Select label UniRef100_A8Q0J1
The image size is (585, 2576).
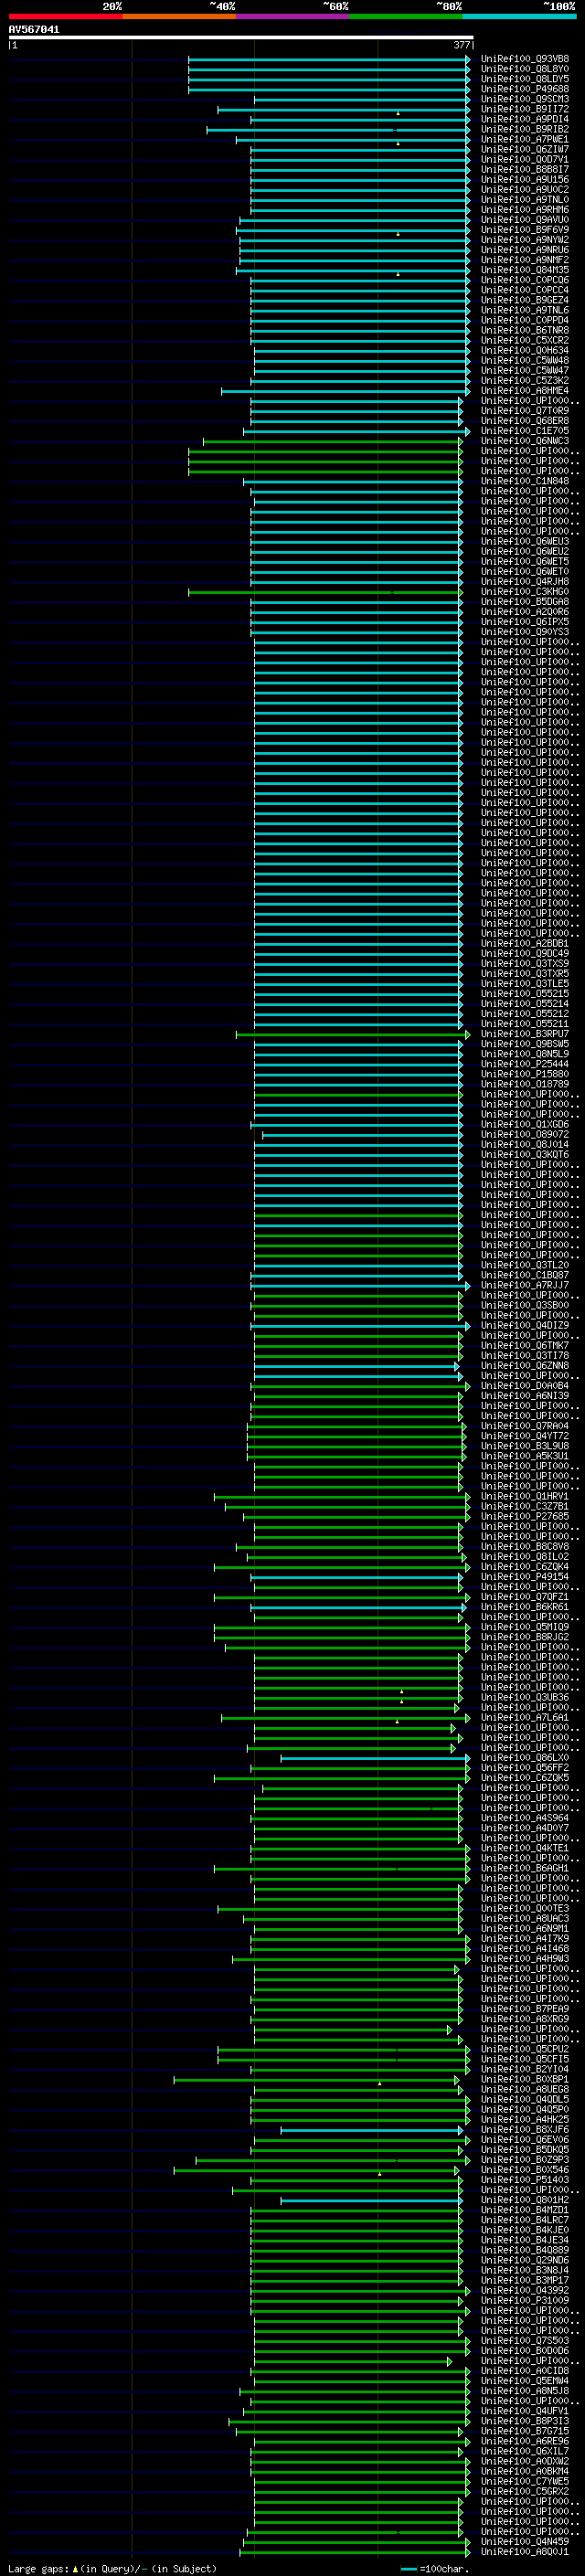pyautogui.click(x=525, y=2551)
